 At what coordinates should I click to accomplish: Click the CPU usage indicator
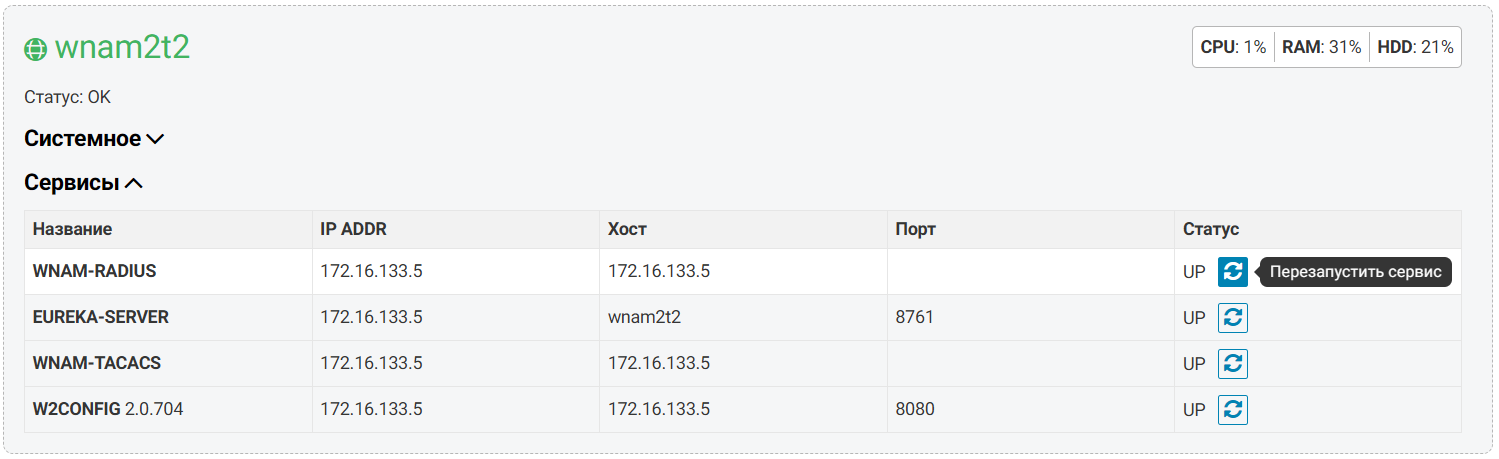tap(1233, 47)
